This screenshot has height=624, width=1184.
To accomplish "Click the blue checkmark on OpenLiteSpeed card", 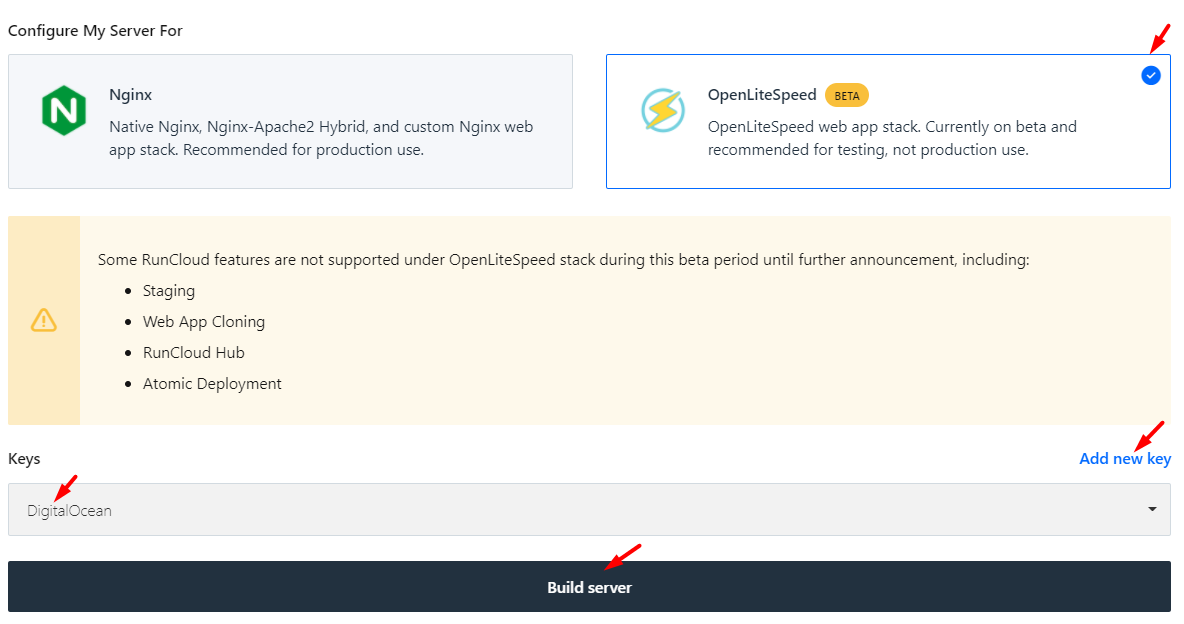I will (x=1151, y=76).
